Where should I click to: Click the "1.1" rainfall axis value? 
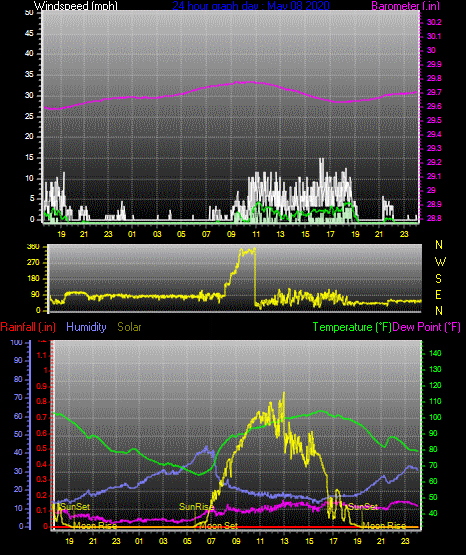(x=42, y=355)
